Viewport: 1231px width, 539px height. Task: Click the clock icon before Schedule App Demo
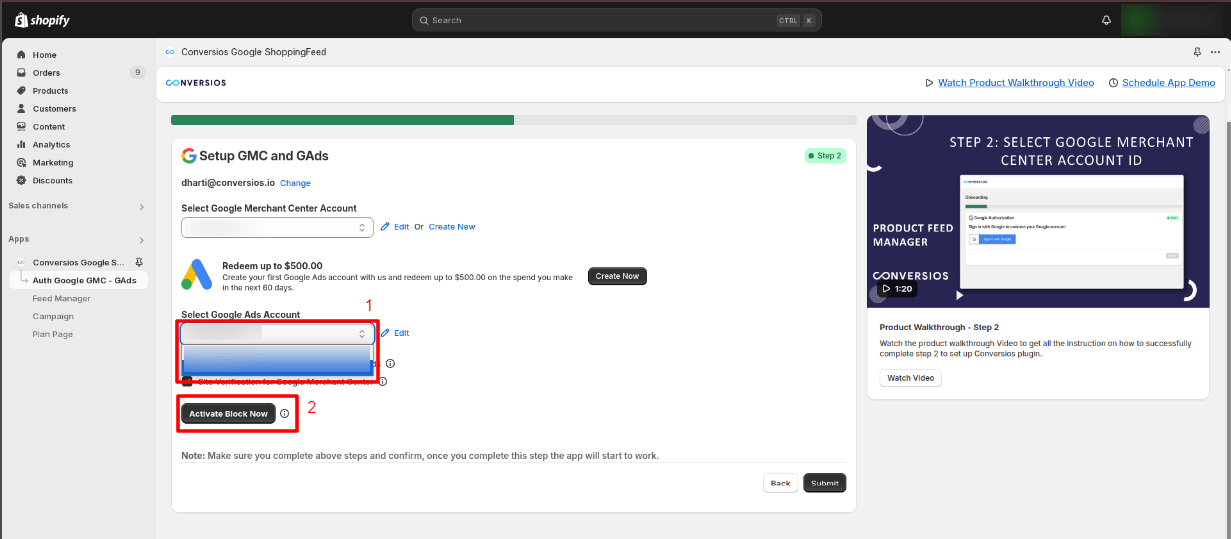pos(1114,83)
